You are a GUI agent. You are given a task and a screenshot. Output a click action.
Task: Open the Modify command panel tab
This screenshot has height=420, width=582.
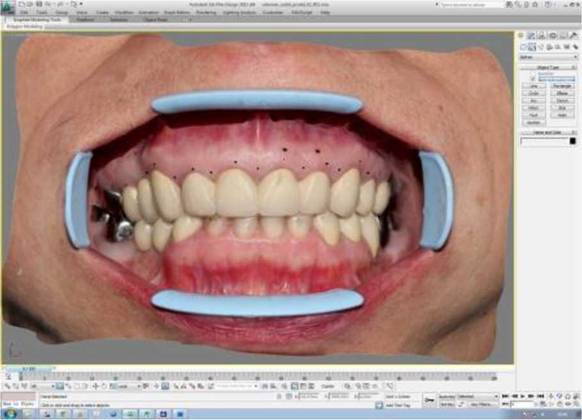coord(531,36)
